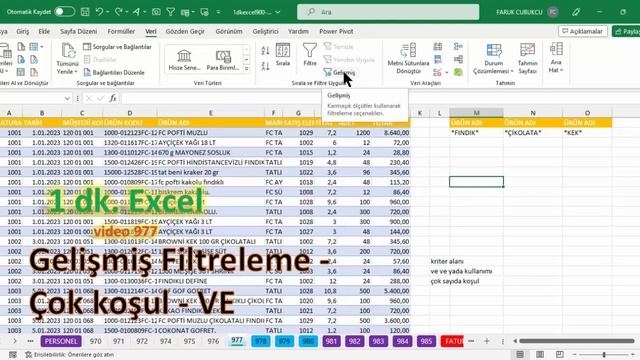Click sort ascending A-Z icon
This screenshot has width=640, height=360.
[265, 51]
